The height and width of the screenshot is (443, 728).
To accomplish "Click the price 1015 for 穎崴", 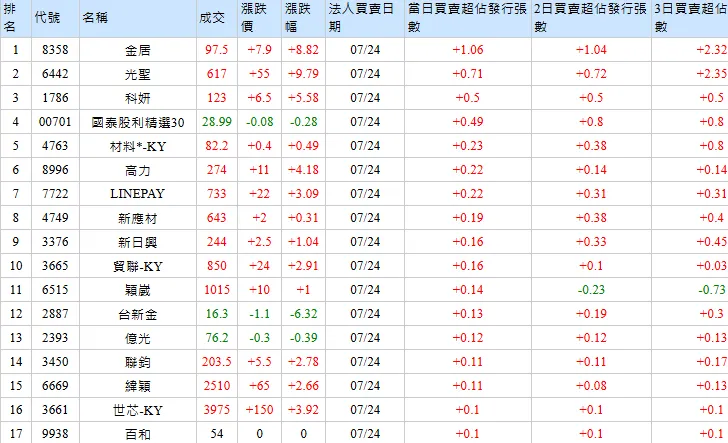I will pyautogui.click(x=217, y=290).
